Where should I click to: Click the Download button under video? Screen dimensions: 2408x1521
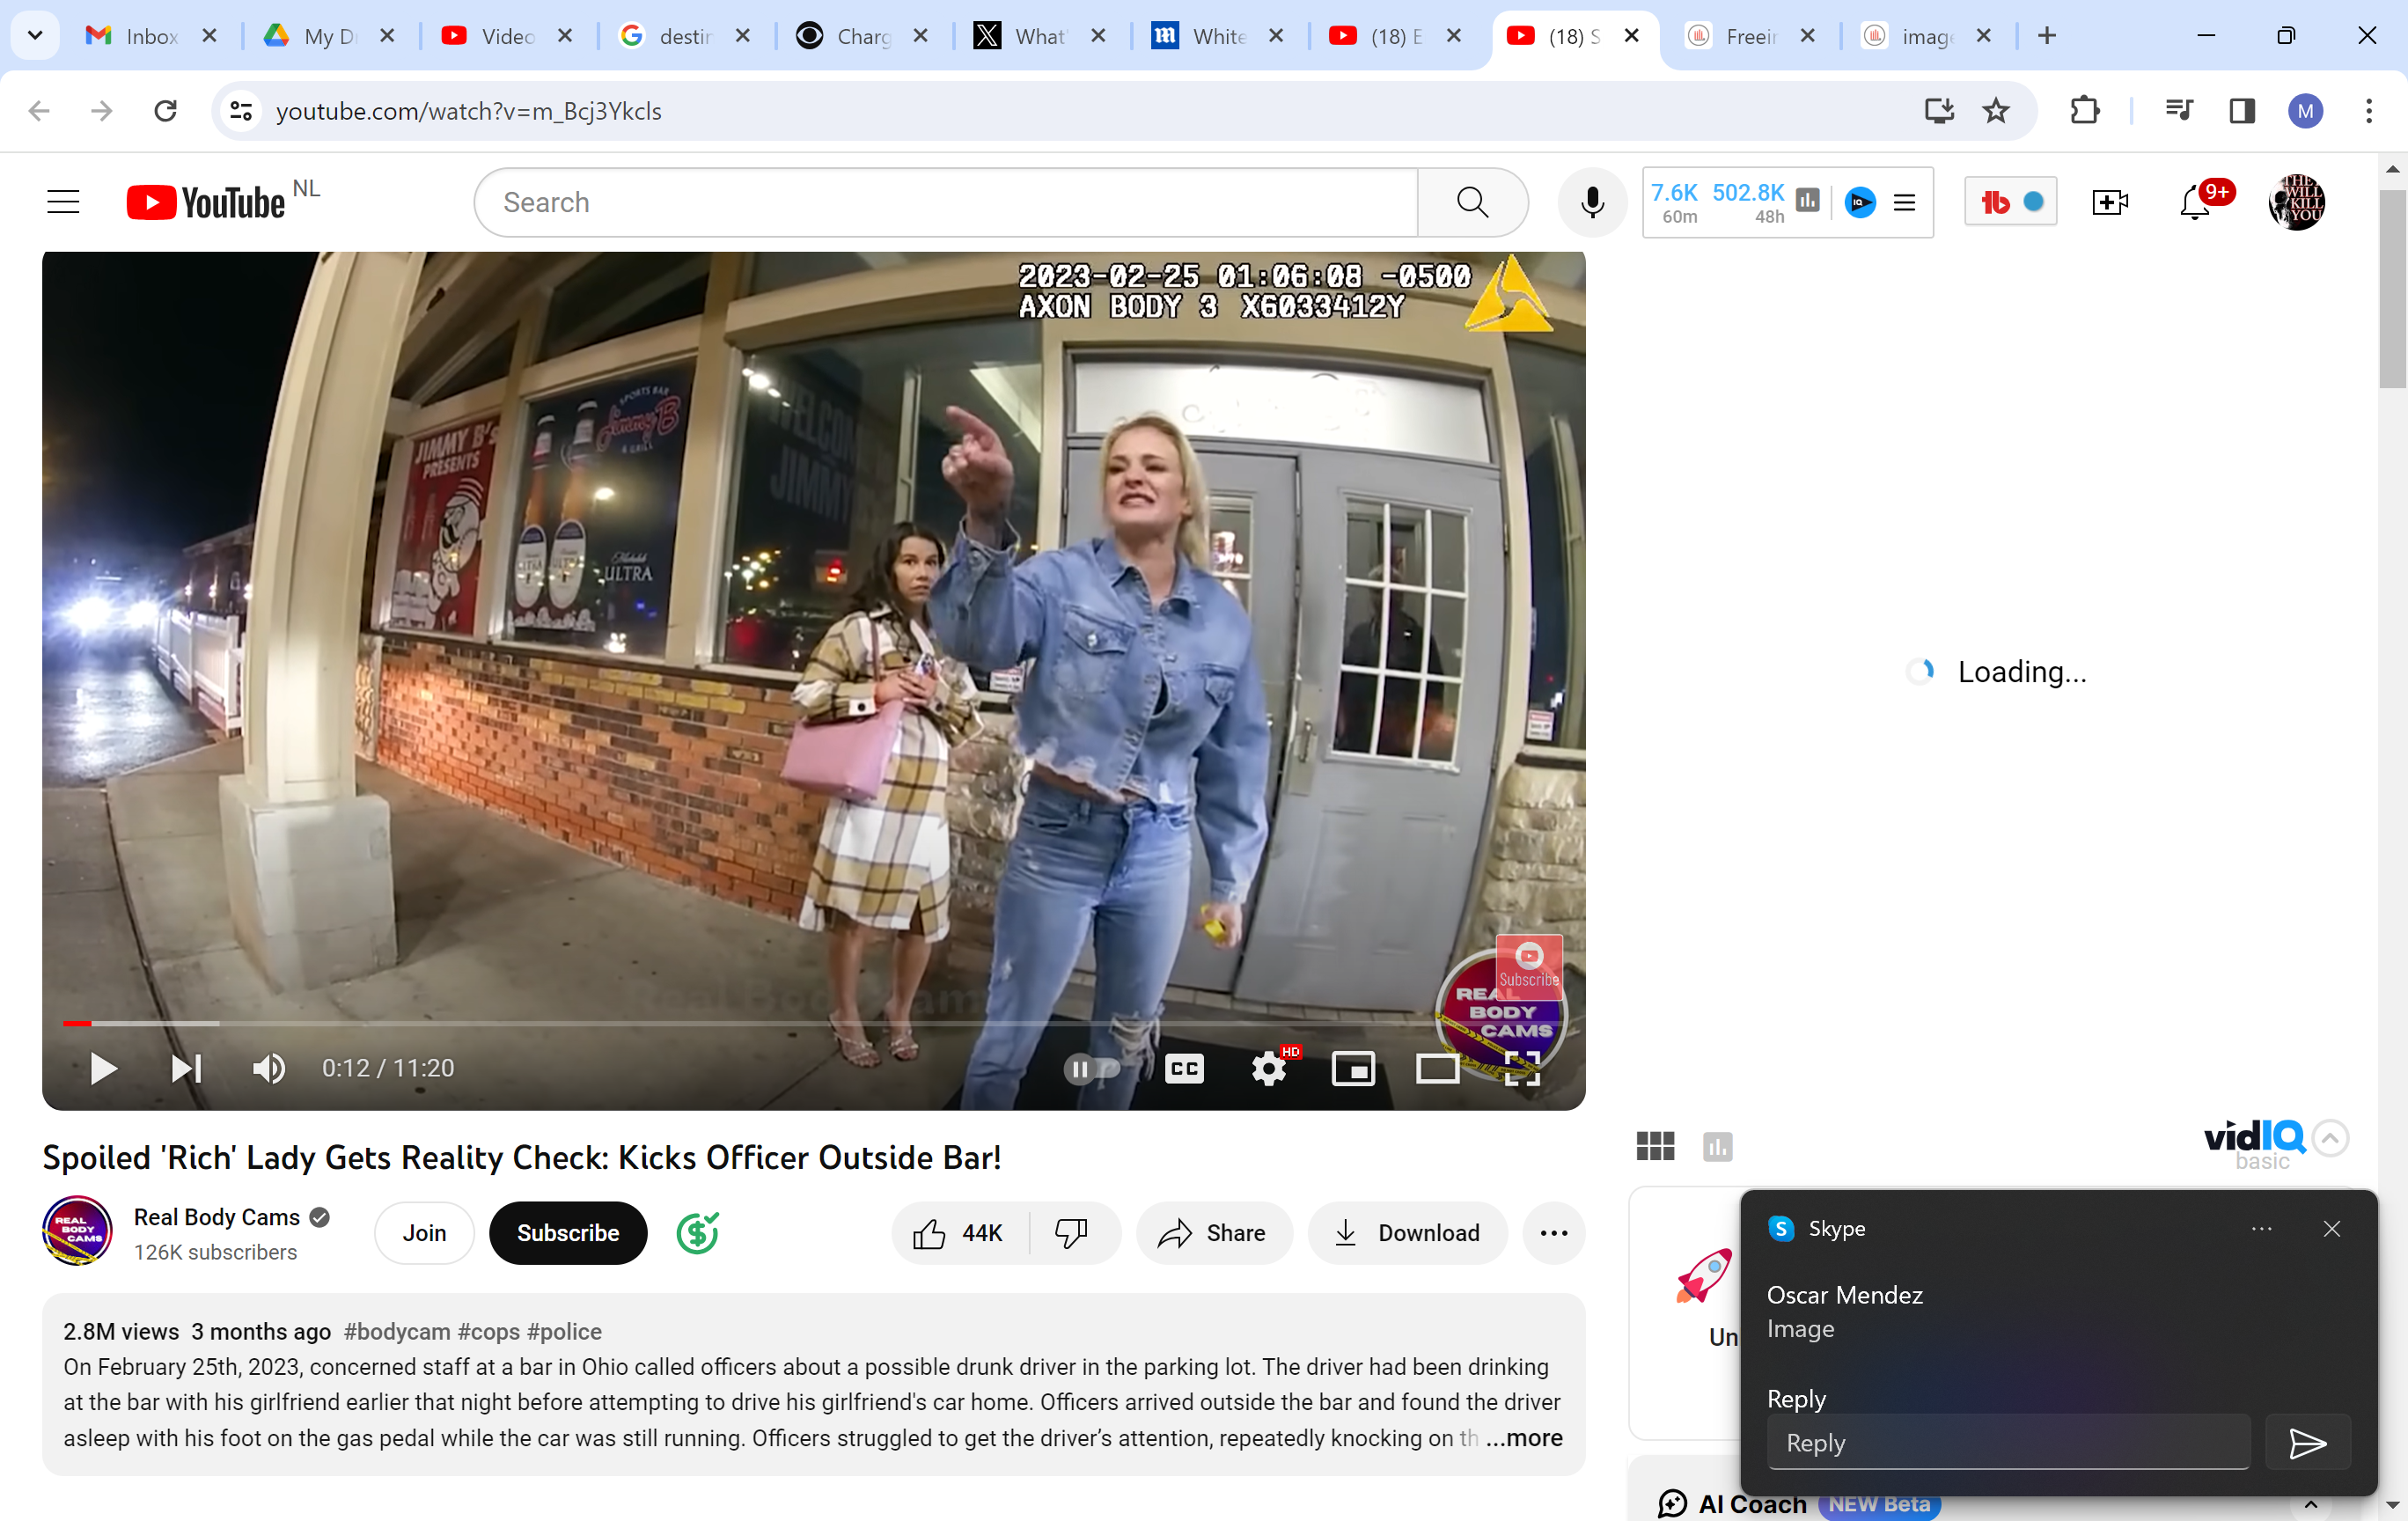click(1407, 1233)
